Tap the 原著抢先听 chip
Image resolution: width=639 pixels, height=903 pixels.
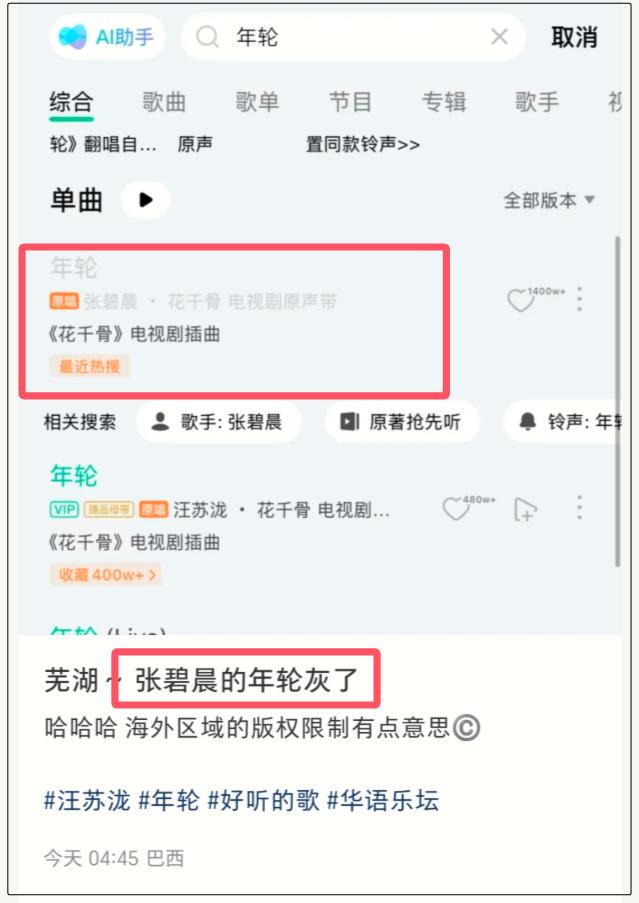point(402,422)
